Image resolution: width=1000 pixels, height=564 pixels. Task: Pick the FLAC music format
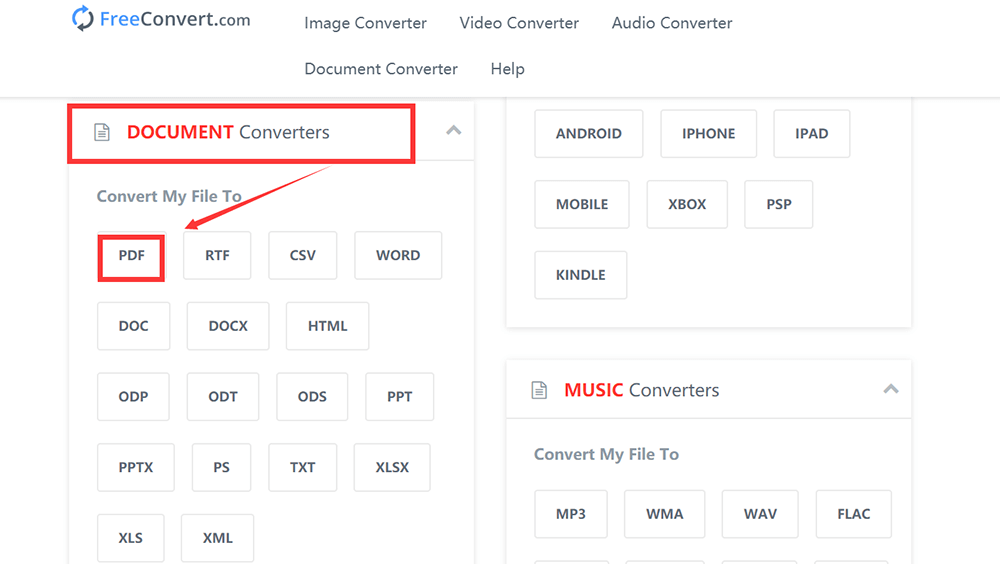click(853, 514)
